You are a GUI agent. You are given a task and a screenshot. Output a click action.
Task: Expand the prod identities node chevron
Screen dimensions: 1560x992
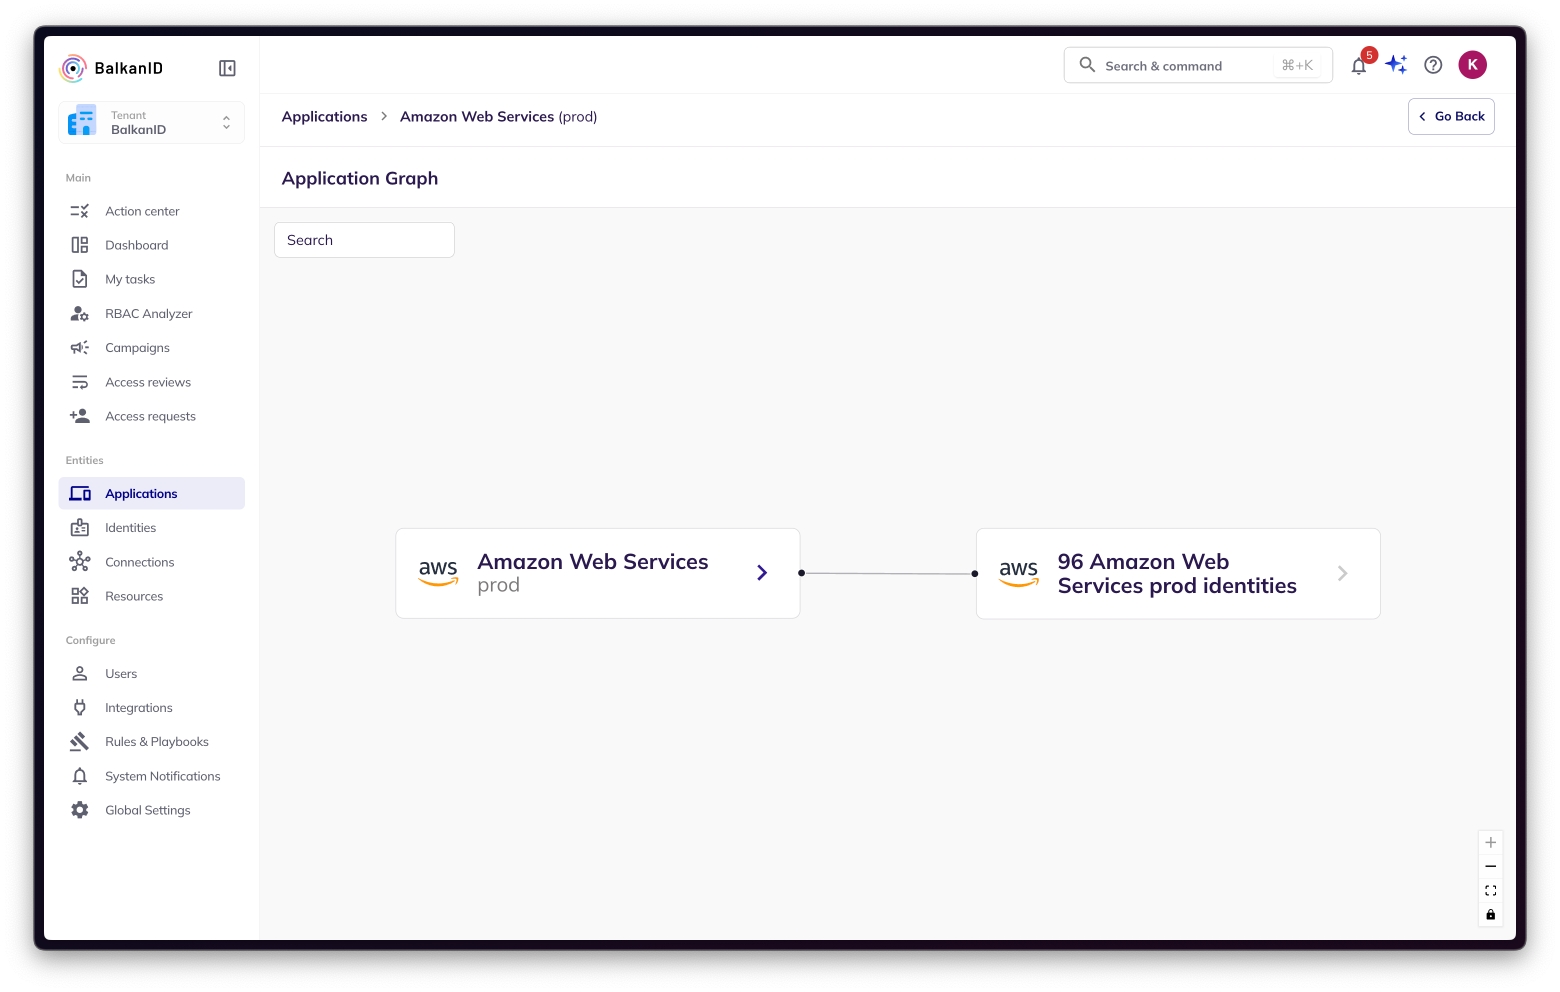(x=1343, y=573)
